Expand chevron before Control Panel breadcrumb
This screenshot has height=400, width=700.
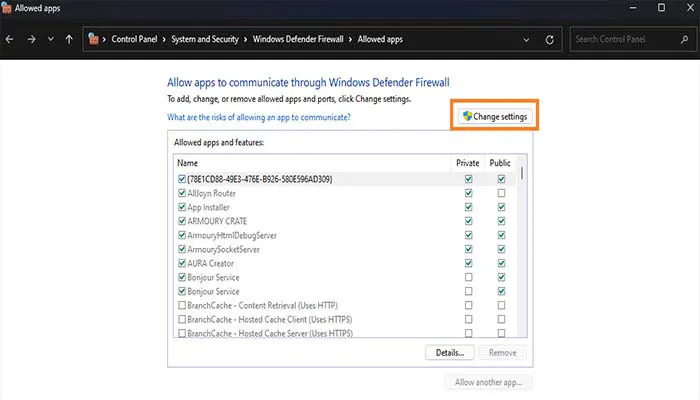[104, 39]
